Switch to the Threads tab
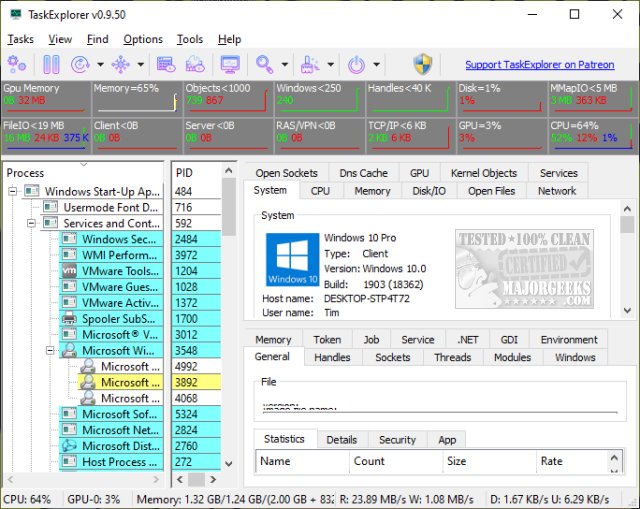This screenshot has height=509, width=640. pos(452,357)
